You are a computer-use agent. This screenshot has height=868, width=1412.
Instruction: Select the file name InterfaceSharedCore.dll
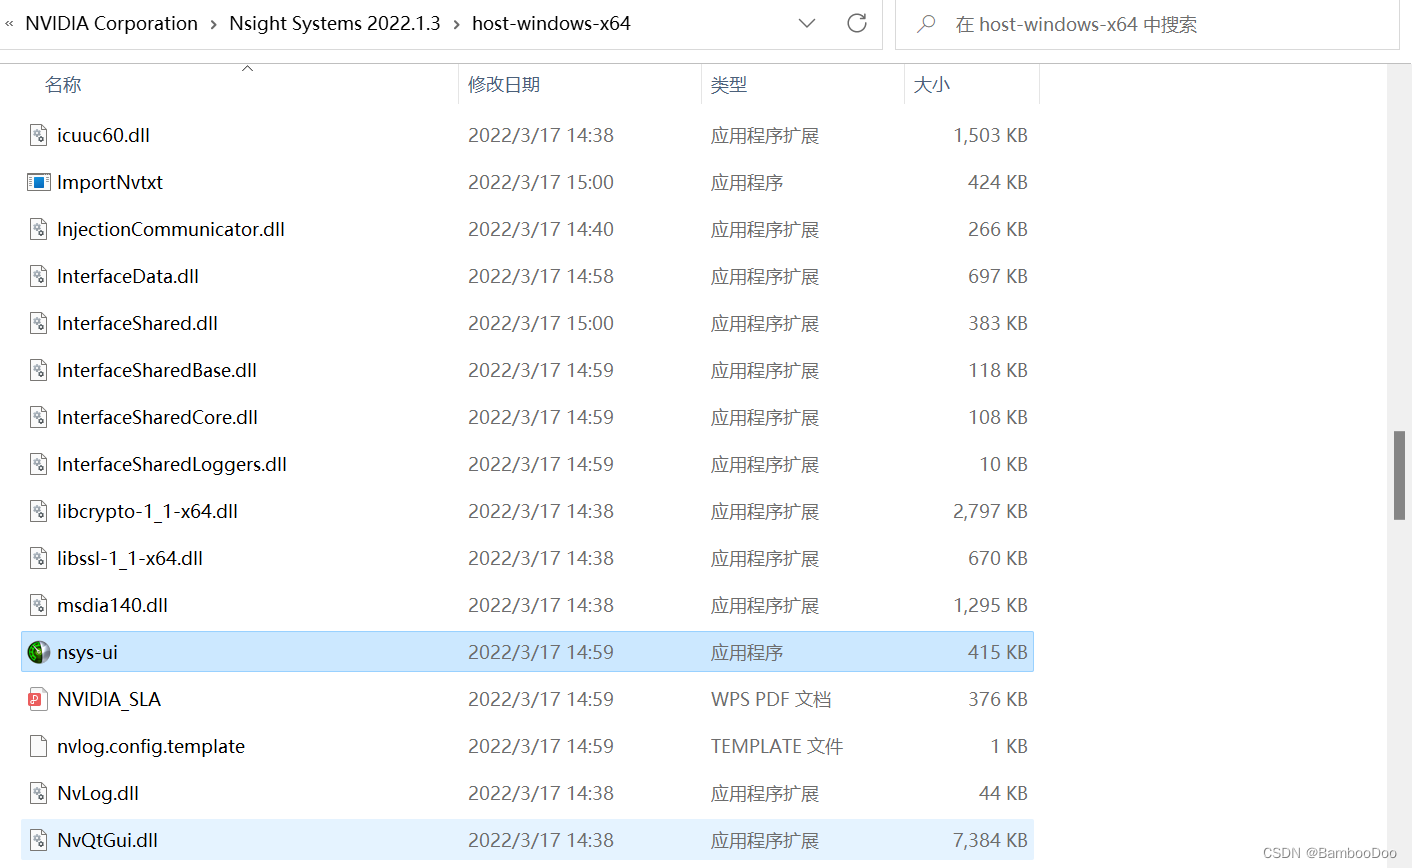157,417
